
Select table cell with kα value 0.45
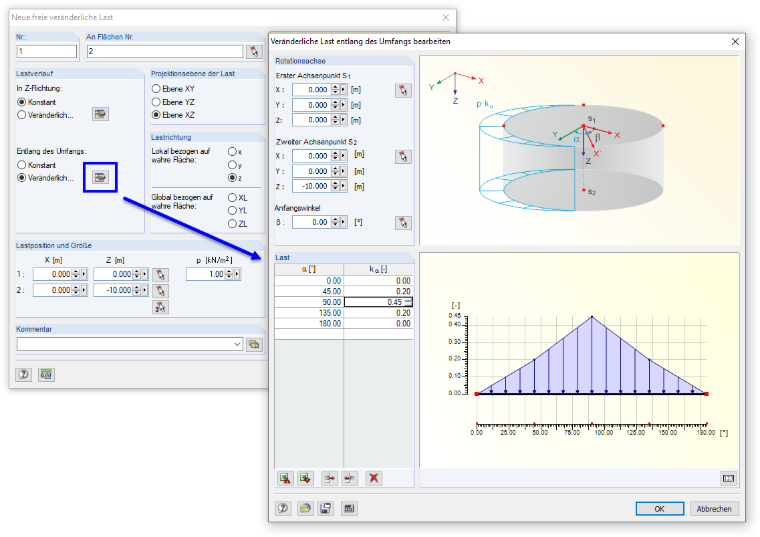click(378, 302)
